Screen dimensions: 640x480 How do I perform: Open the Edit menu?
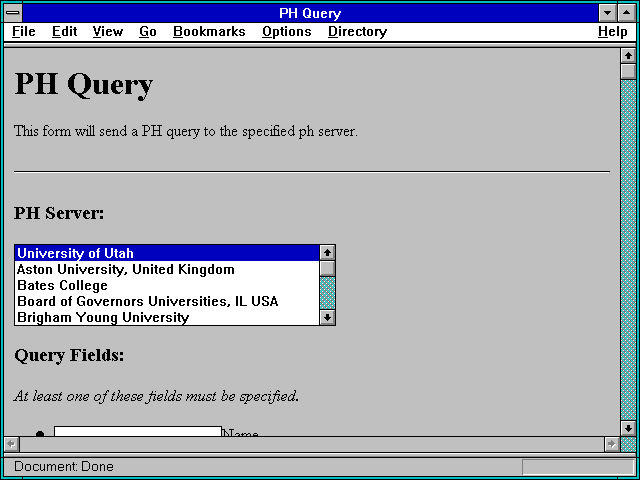tap(64, 32)
